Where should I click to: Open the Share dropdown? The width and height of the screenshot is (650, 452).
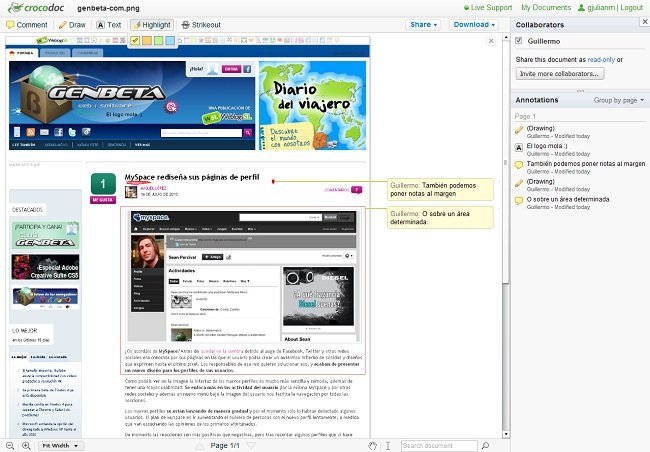tap(423, 25)
